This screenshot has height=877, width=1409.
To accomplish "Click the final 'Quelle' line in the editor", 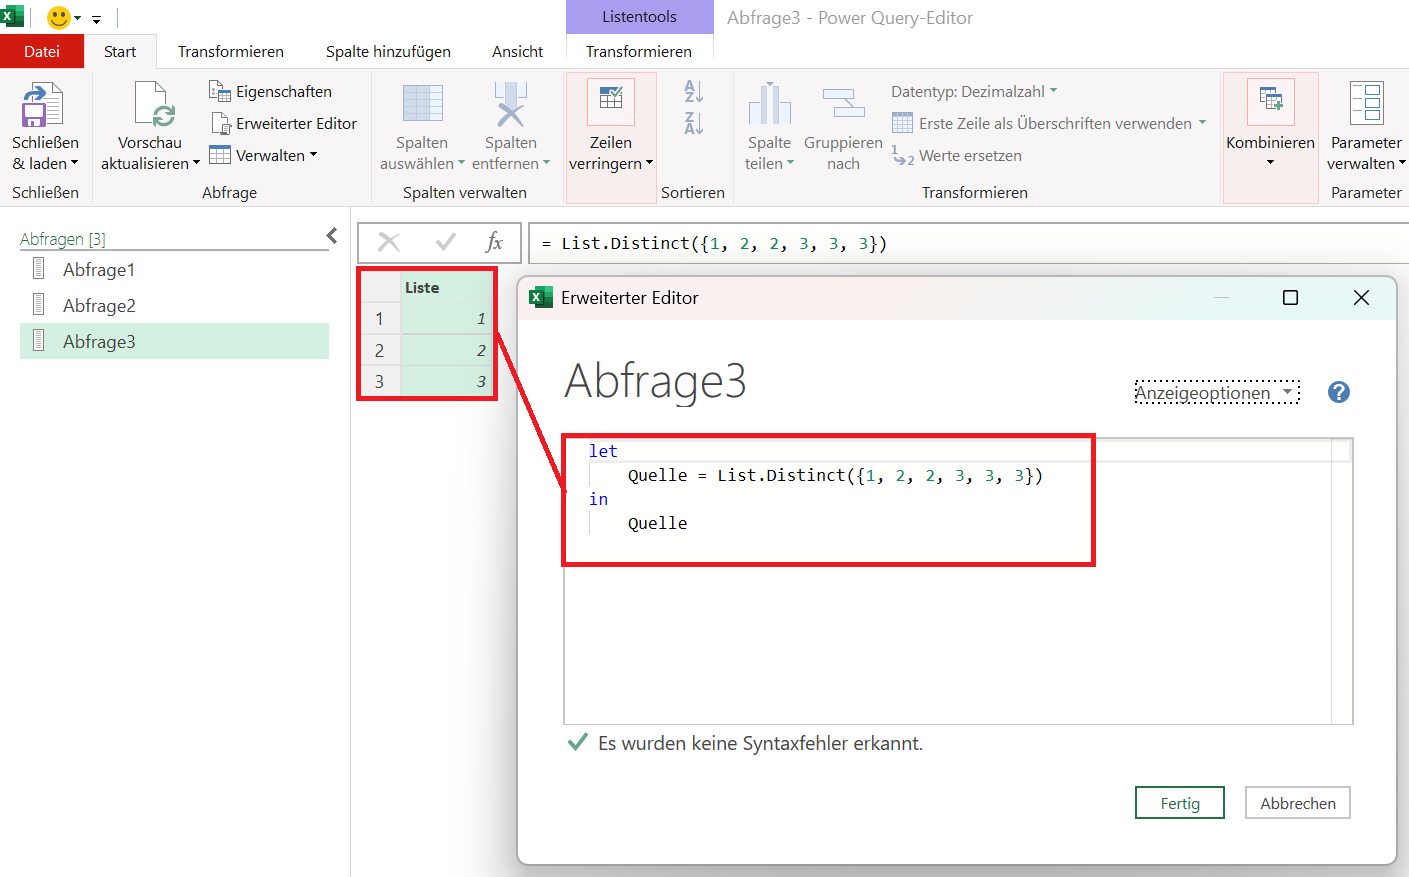I will (x=657, y=523).
